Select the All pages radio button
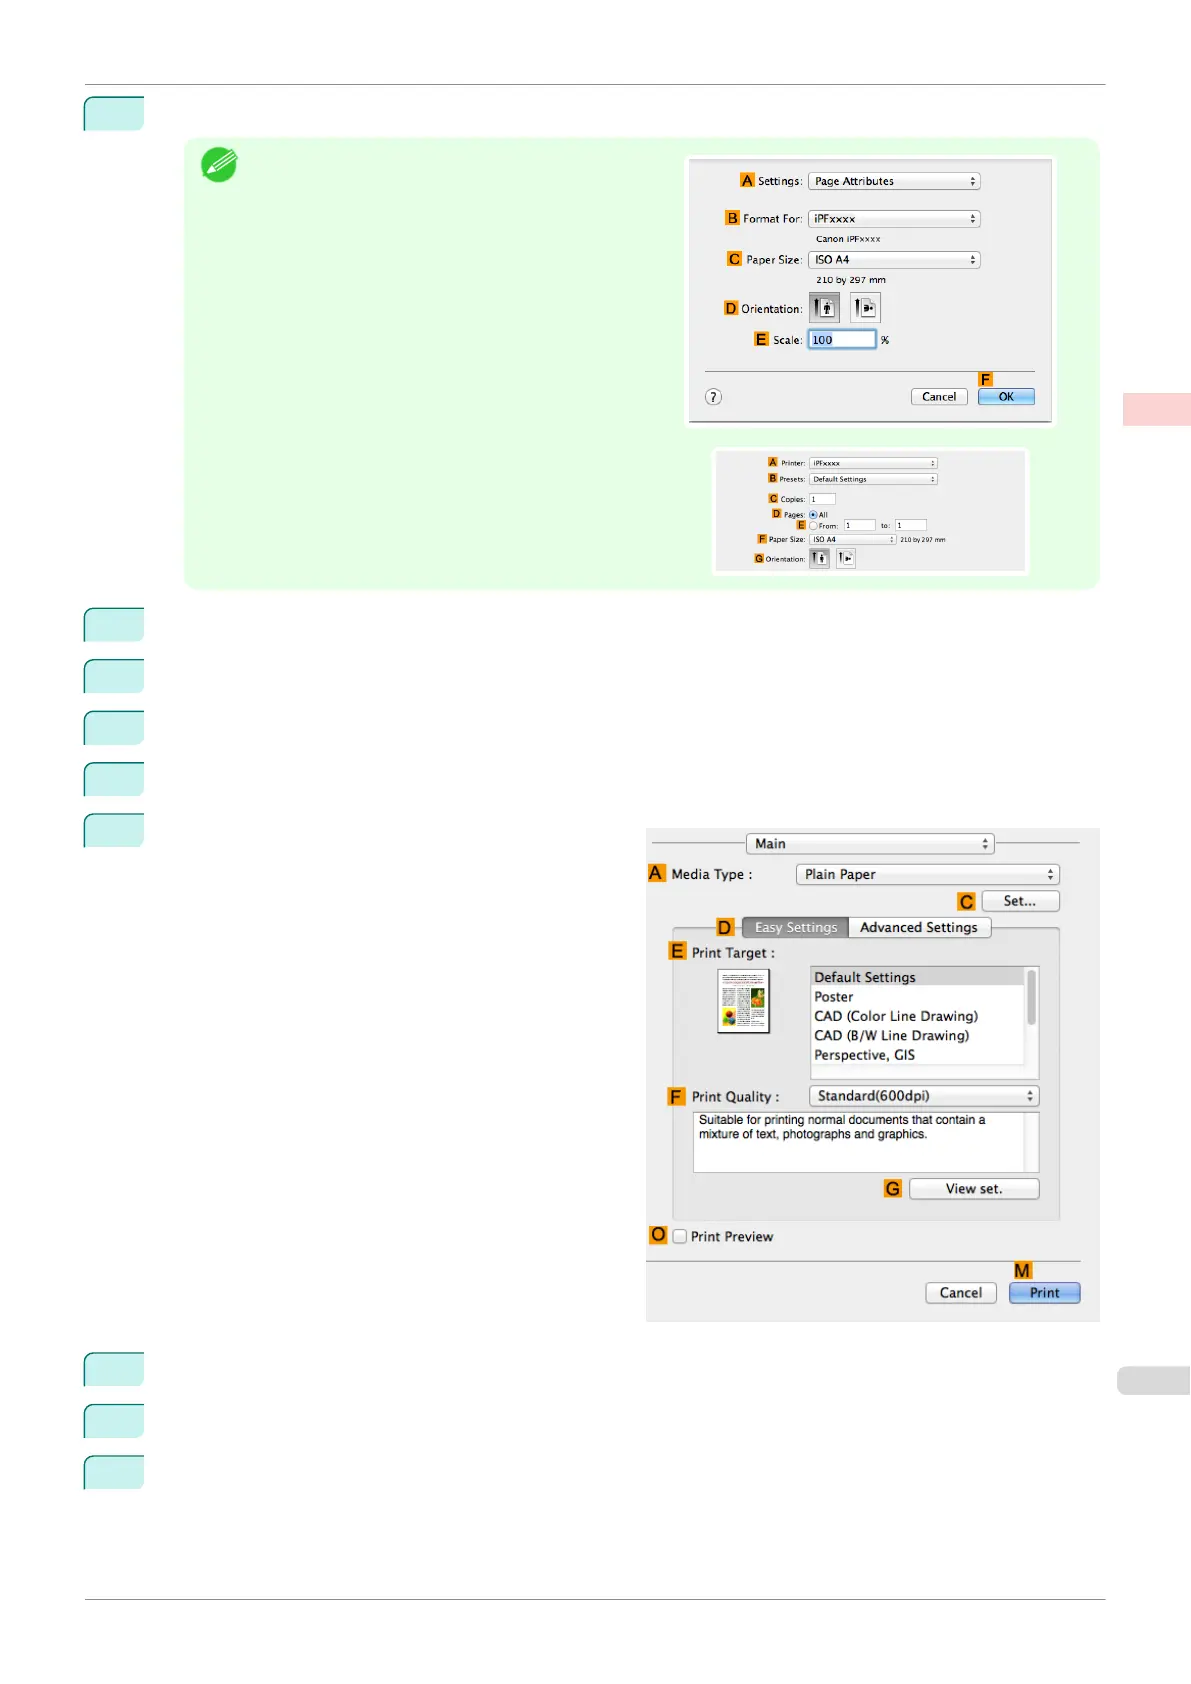Image resolution: width=1191 pixels, height=1684 pixels. click(x=813, y=515)
